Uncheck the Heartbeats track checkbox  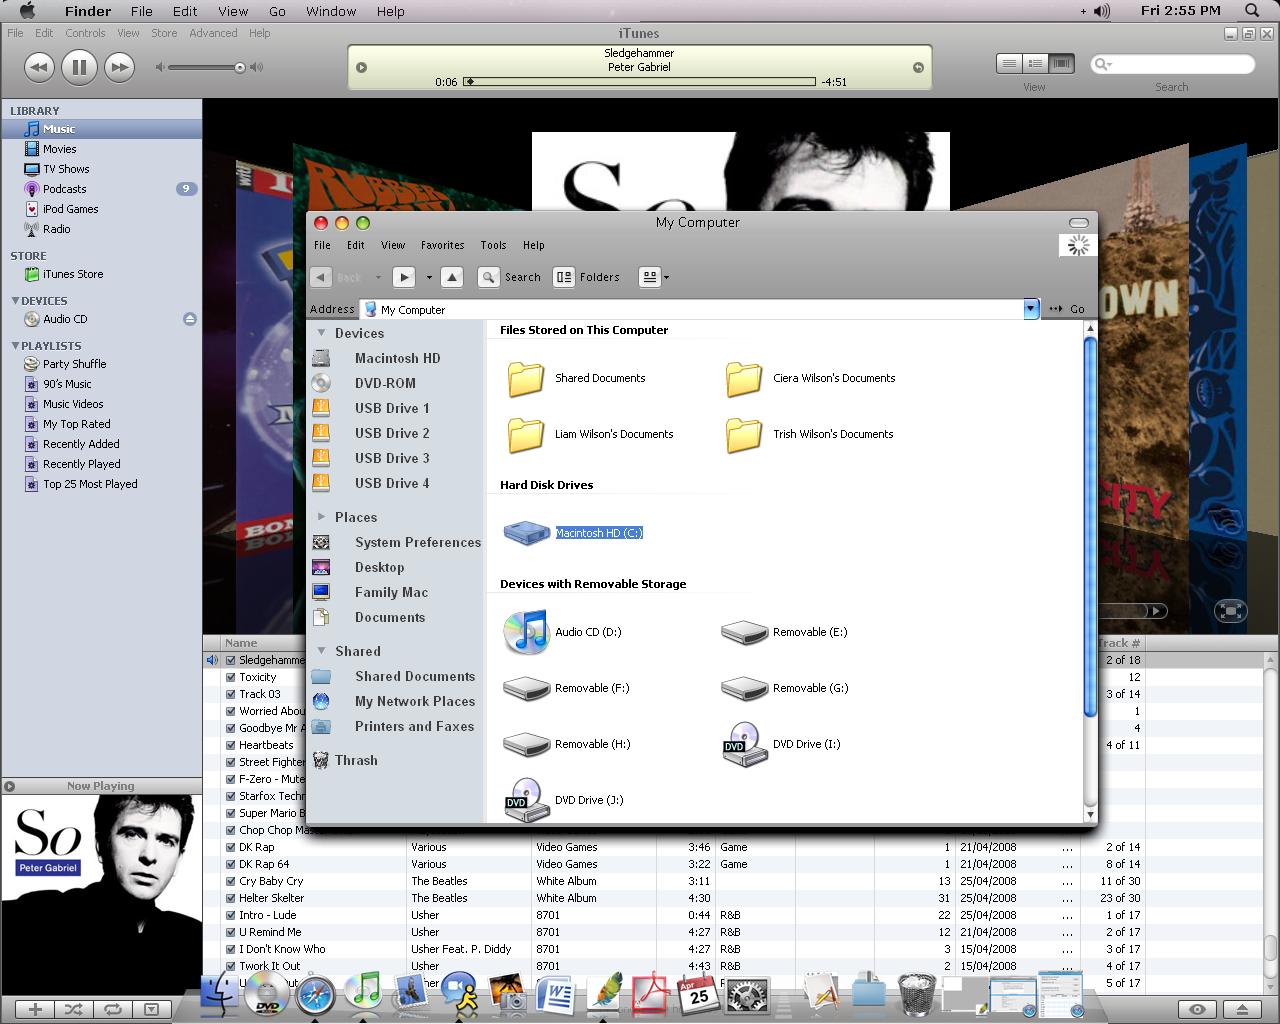point(231,745)
